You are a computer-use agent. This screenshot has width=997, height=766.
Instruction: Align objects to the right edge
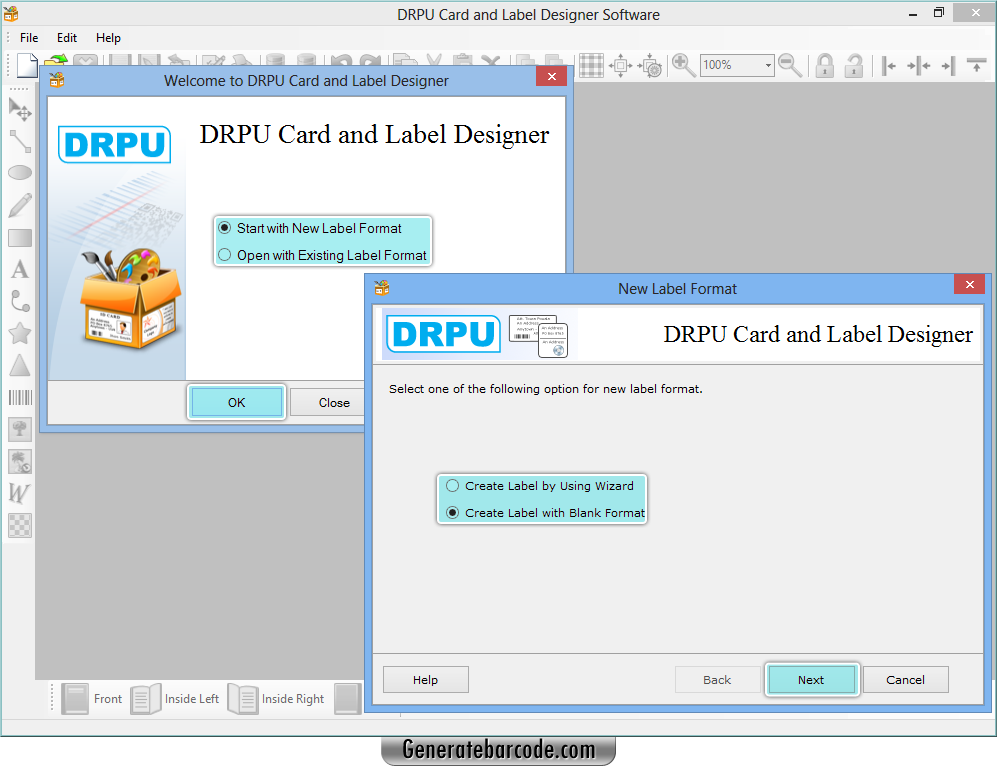tap(948, 65)
